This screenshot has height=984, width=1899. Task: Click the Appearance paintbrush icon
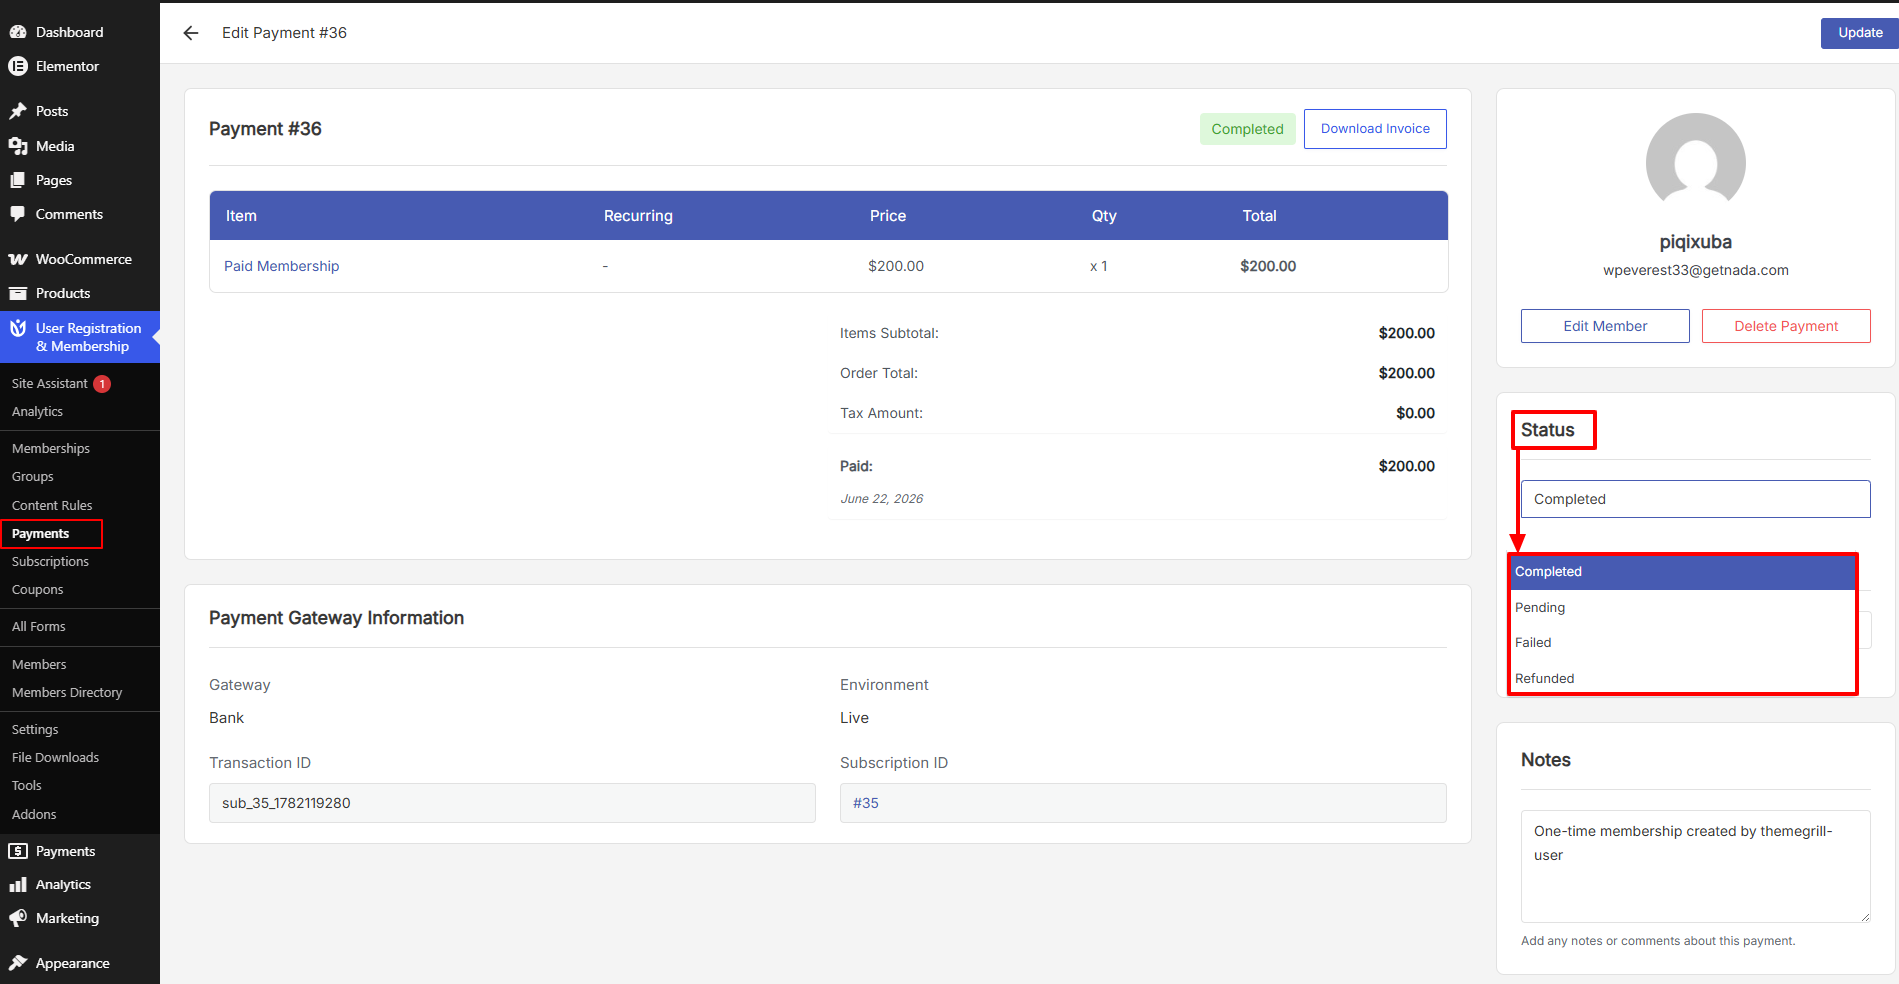[18, 963]
